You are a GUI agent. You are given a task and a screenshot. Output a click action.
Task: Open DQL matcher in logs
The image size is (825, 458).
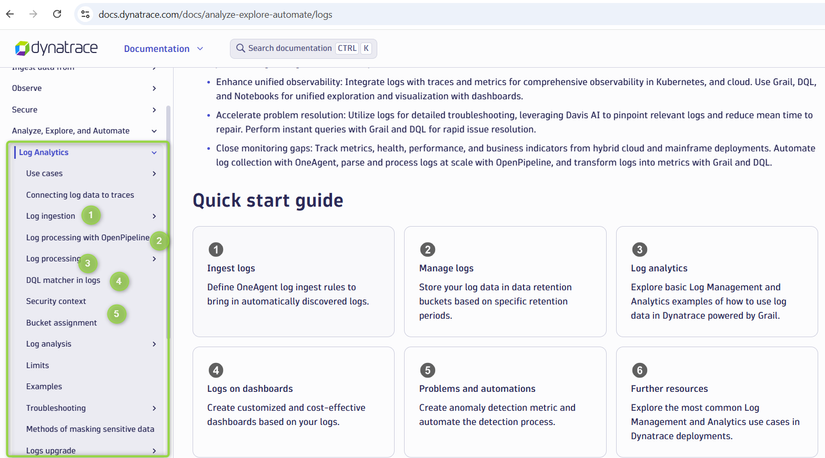63,280
